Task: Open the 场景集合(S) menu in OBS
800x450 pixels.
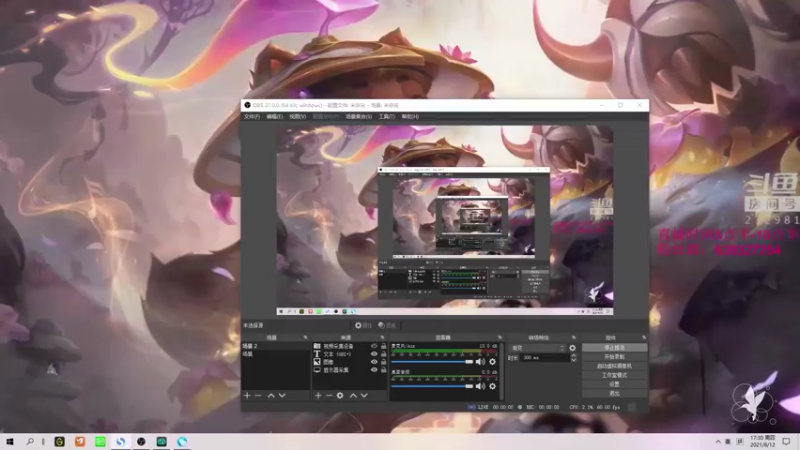Action: click(x=359, y=117)
